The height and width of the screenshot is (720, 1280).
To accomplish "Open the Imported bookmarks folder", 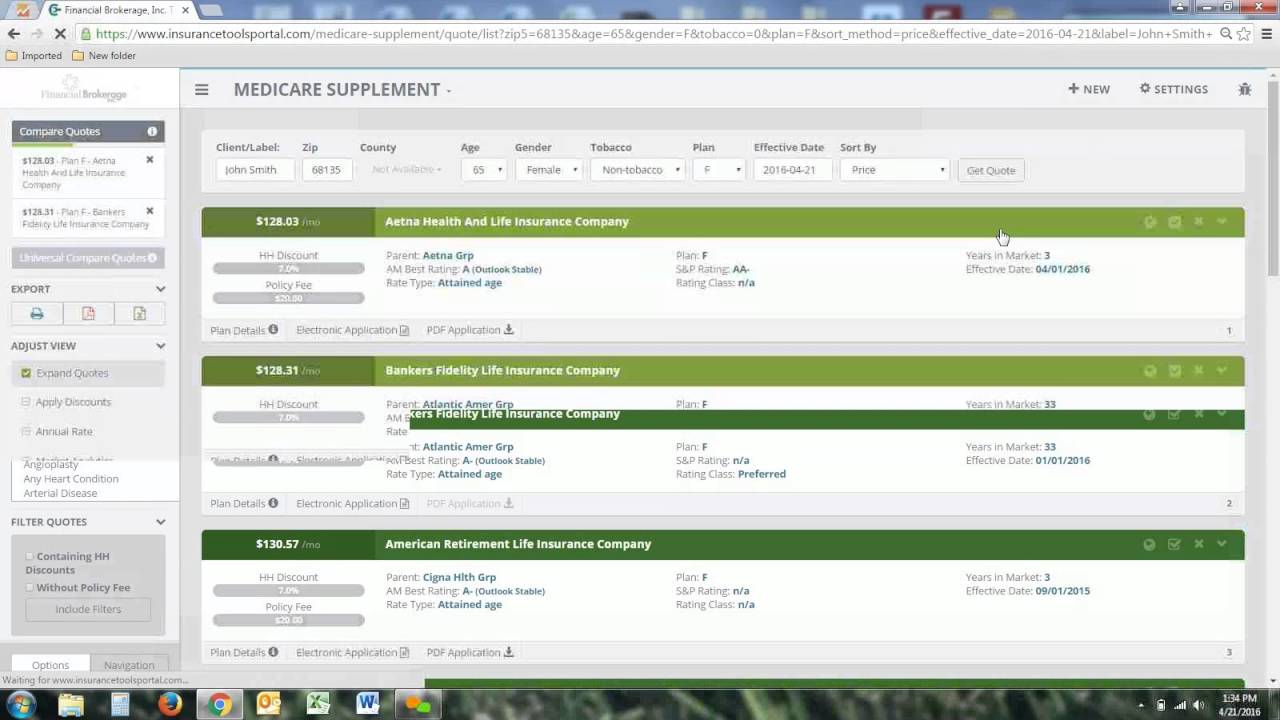I will tap(34, 56).
